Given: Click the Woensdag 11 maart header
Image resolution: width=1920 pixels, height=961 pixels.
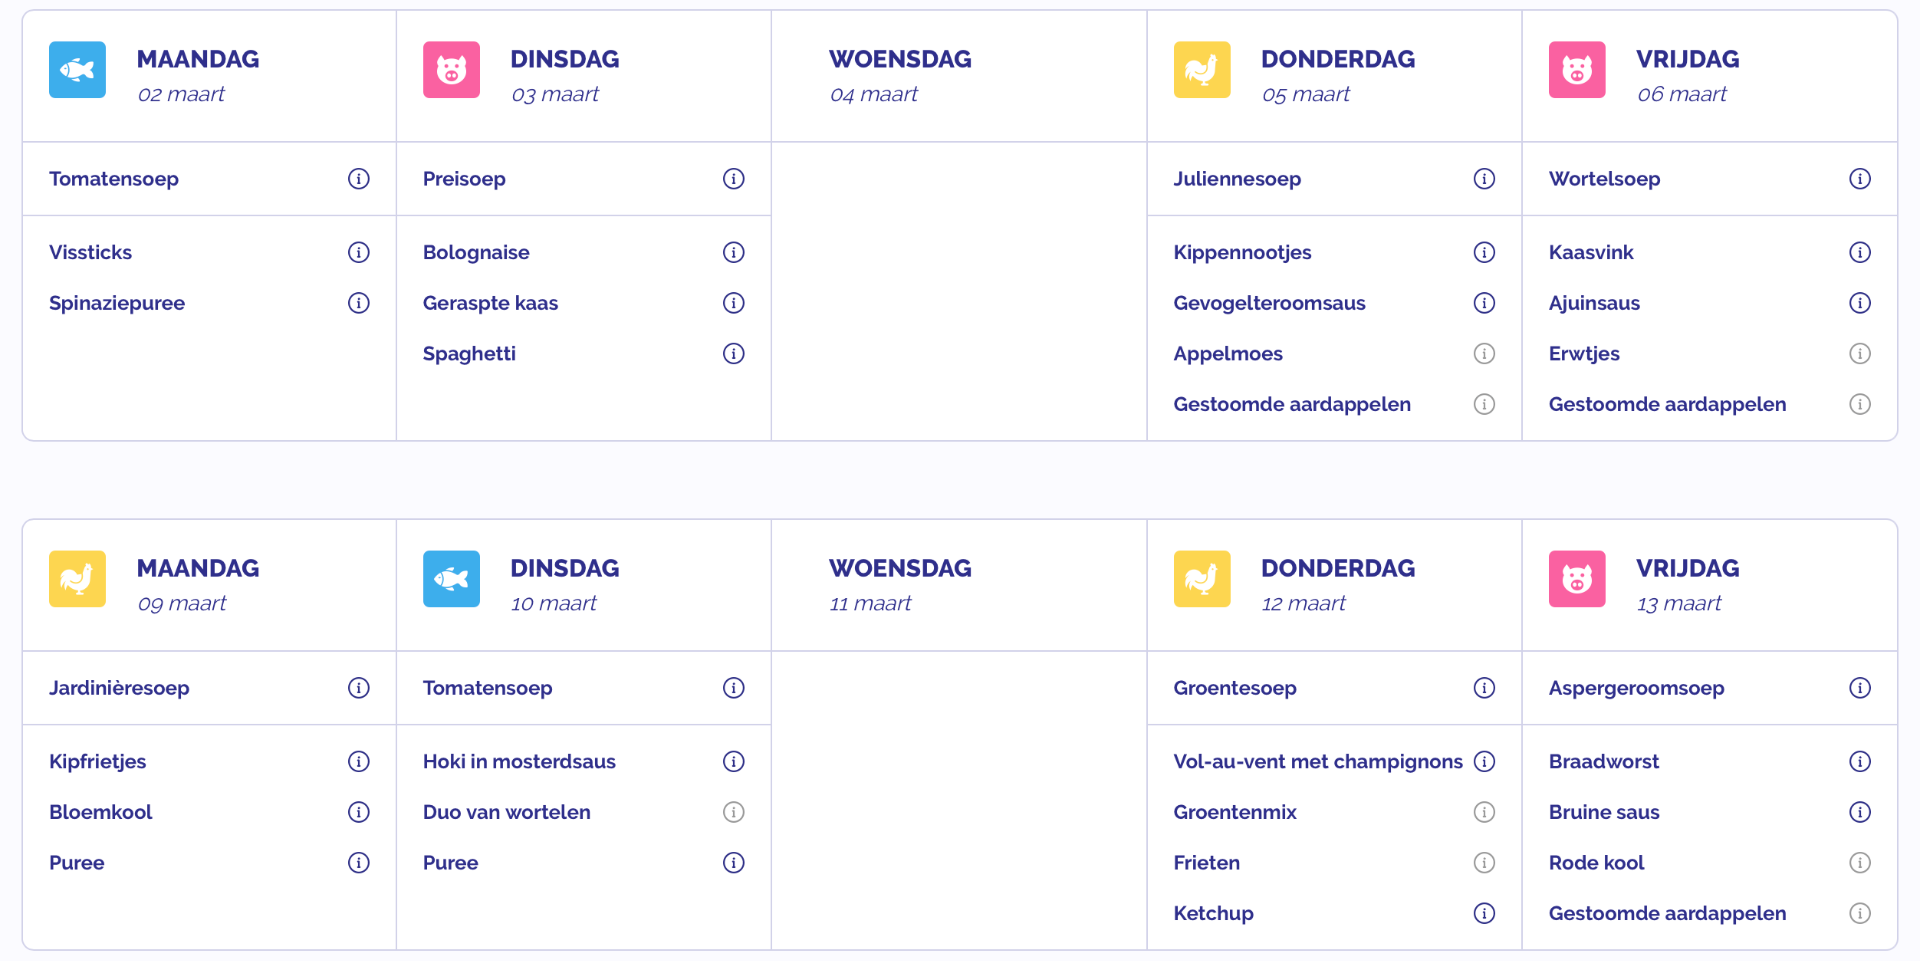Looking at the screenshot, I should coord(900,584).
